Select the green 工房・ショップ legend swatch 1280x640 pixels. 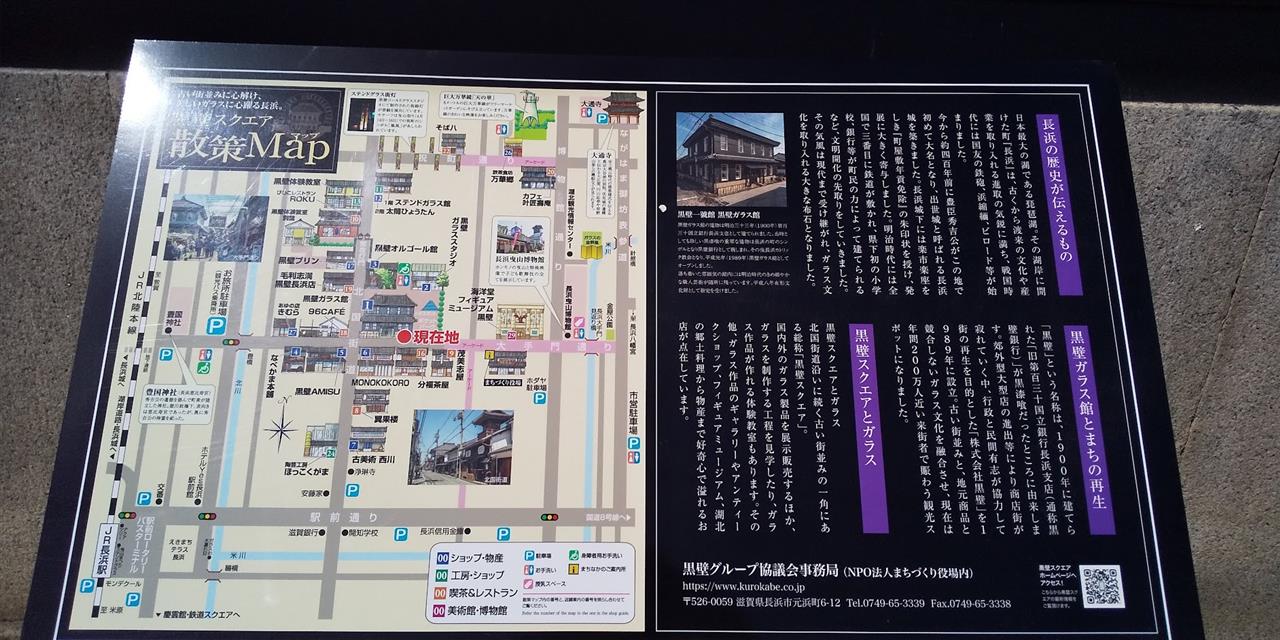point(441,576)
